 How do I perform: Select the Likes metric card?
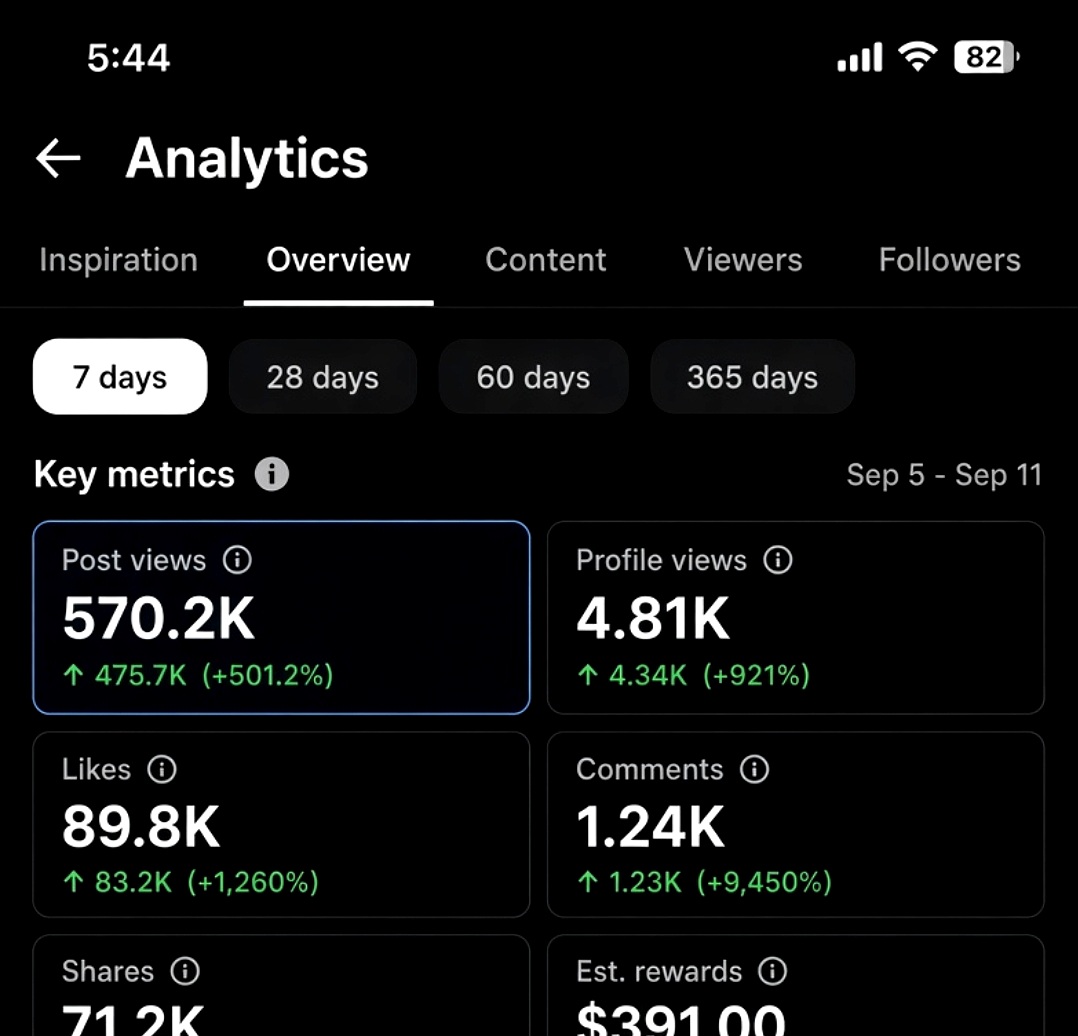[281, 824]
